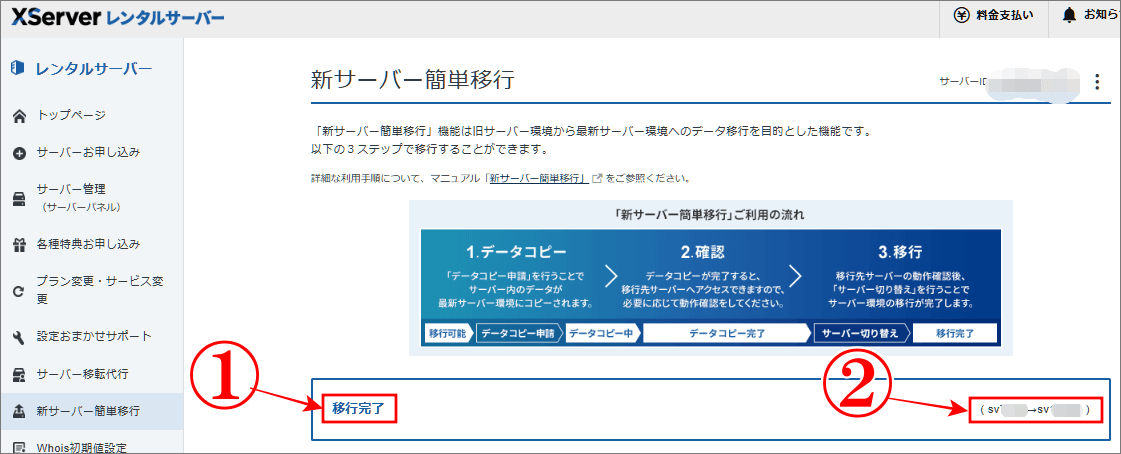Screen dimensions: 1121x454
Task: Click the plus icon beside サーバーお申し込み
Action: [20, 153]
